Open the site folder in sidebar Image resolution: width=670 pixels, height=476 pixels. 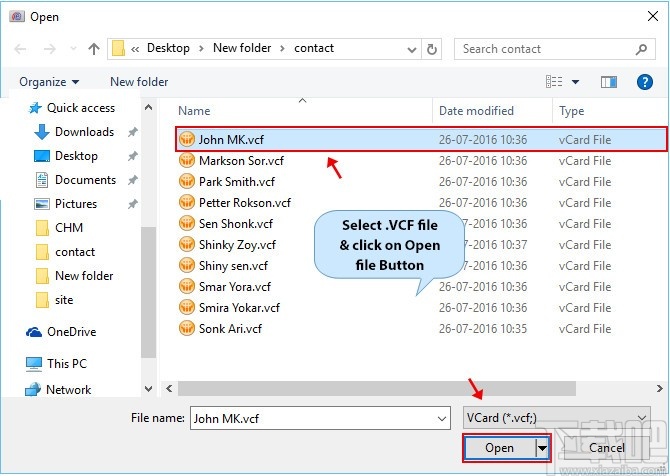pos(55,300)
